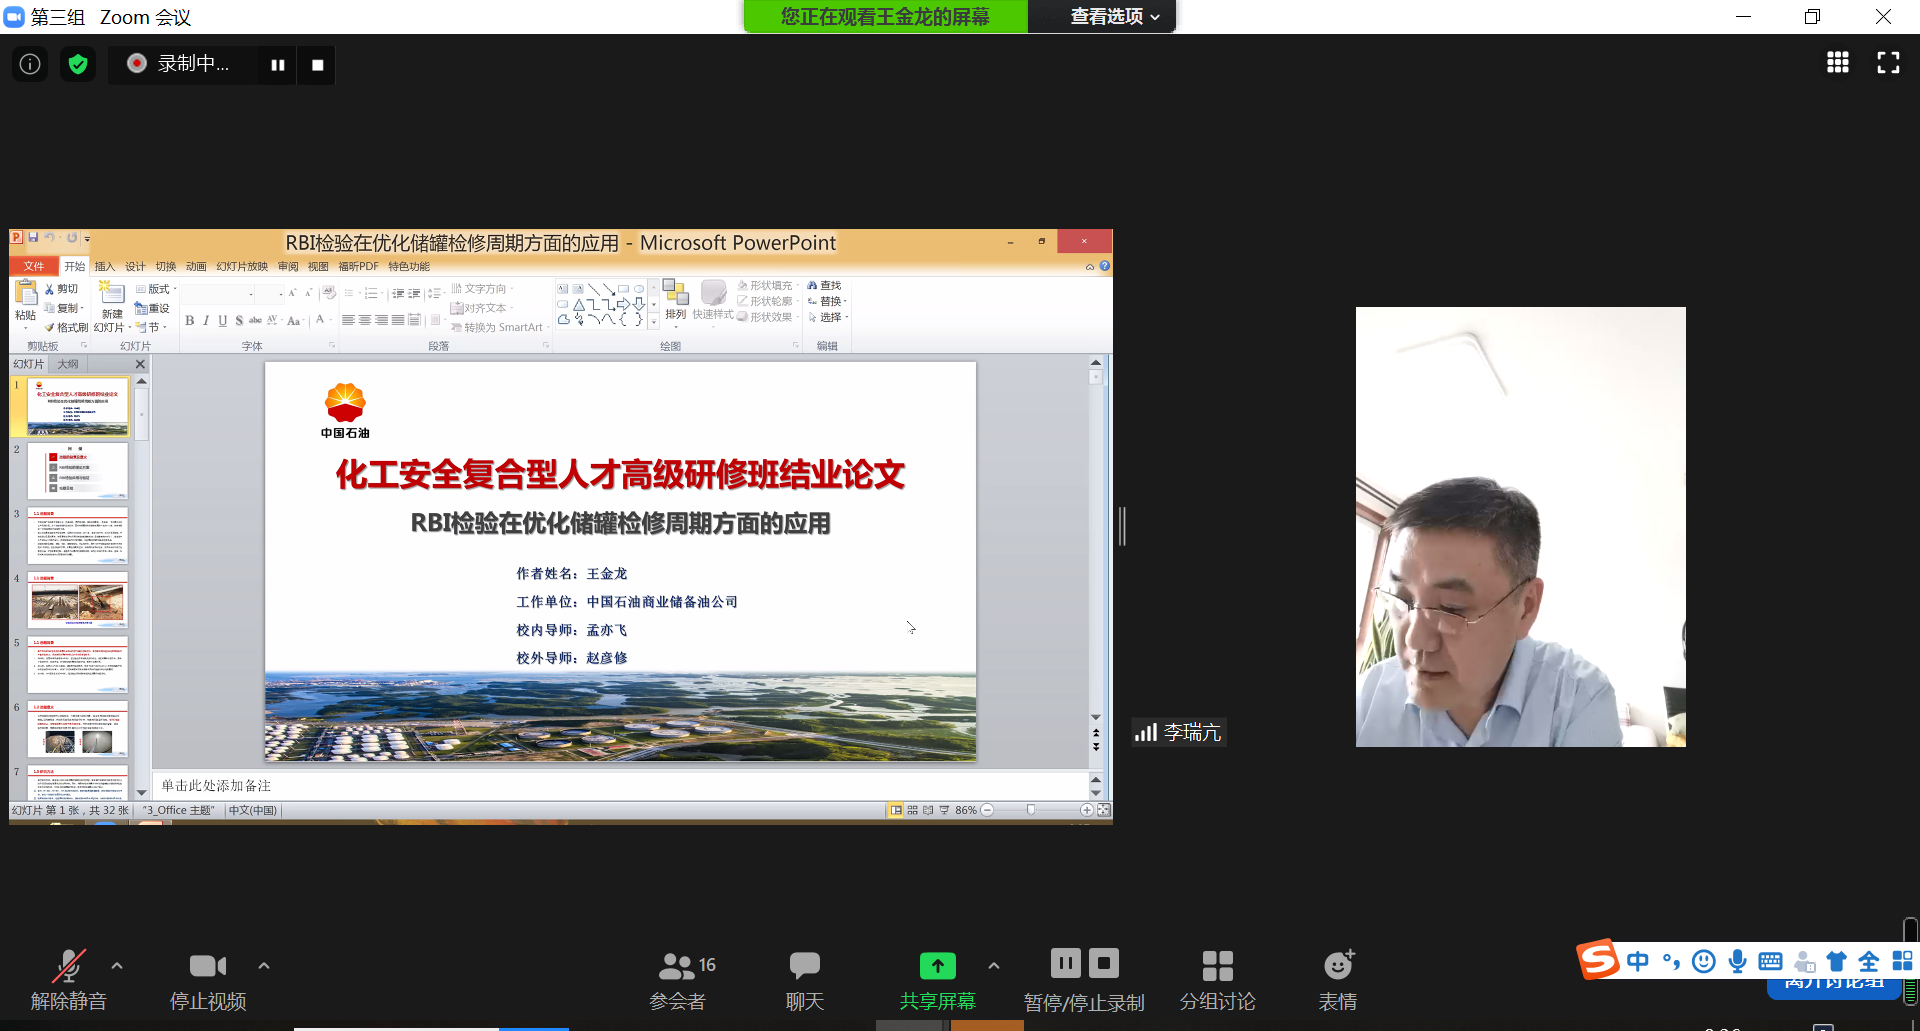This screenshot has height=1031, width=1920.
Task: Open breakout rooms (分组讨论)
Action: [x=1217, y=979]
